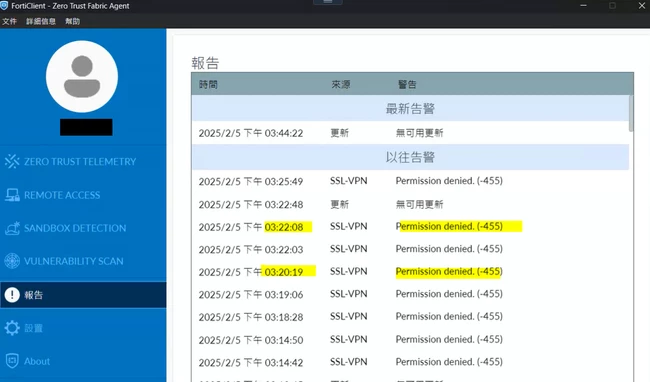Image resolution: width=650 pixels, height=382 pixels.
Task: Select the 報告 sidebar item
Action: coord(83,295)
